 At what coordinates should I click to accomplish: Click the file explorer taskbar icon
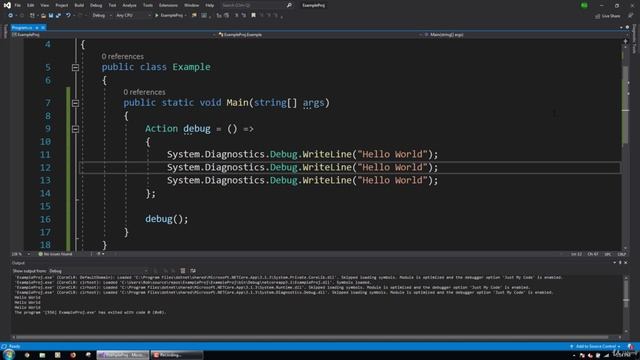point(42,355)
